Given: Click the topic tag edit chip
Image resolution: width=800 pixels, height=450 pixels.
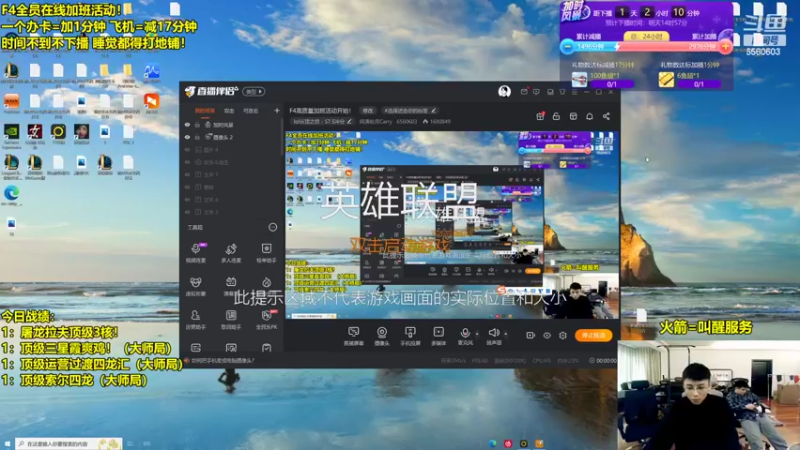Looking at the screenshot, I should [x=409, y=110].
